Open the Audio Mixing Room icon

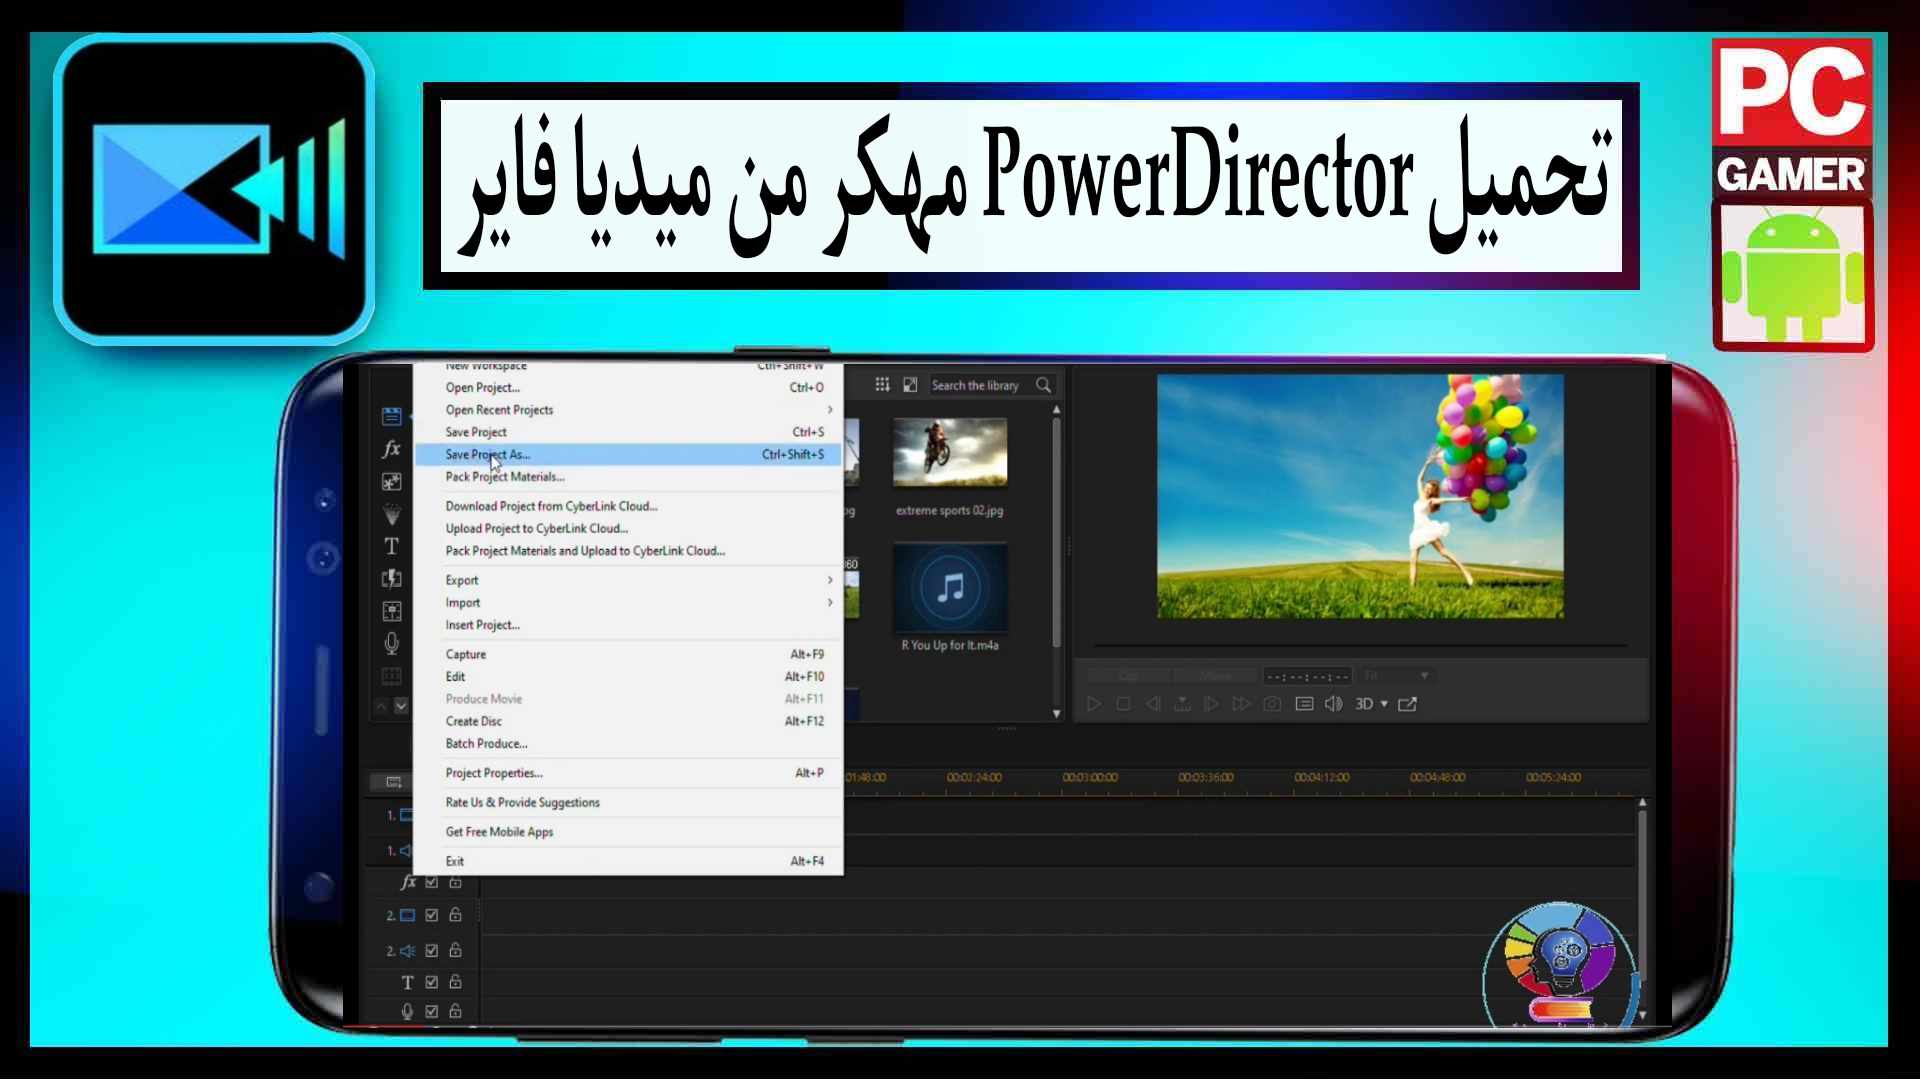tap(391, 611)
